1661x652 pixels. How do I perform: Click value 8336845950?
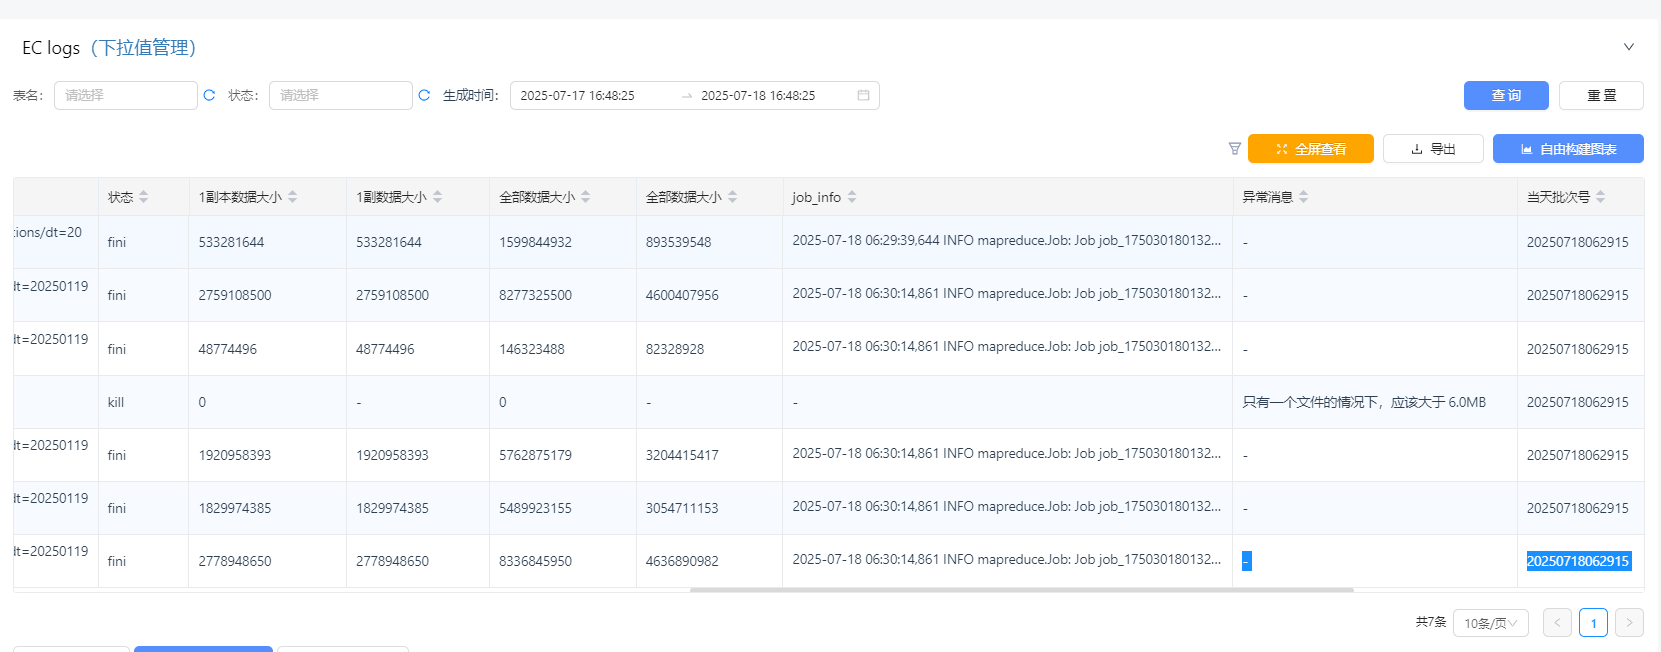[x=535, y=561]
